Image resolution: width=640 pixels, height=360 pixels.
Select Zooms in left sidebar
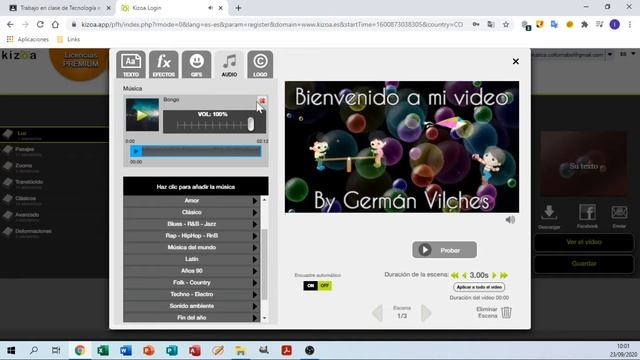(23, 166)
